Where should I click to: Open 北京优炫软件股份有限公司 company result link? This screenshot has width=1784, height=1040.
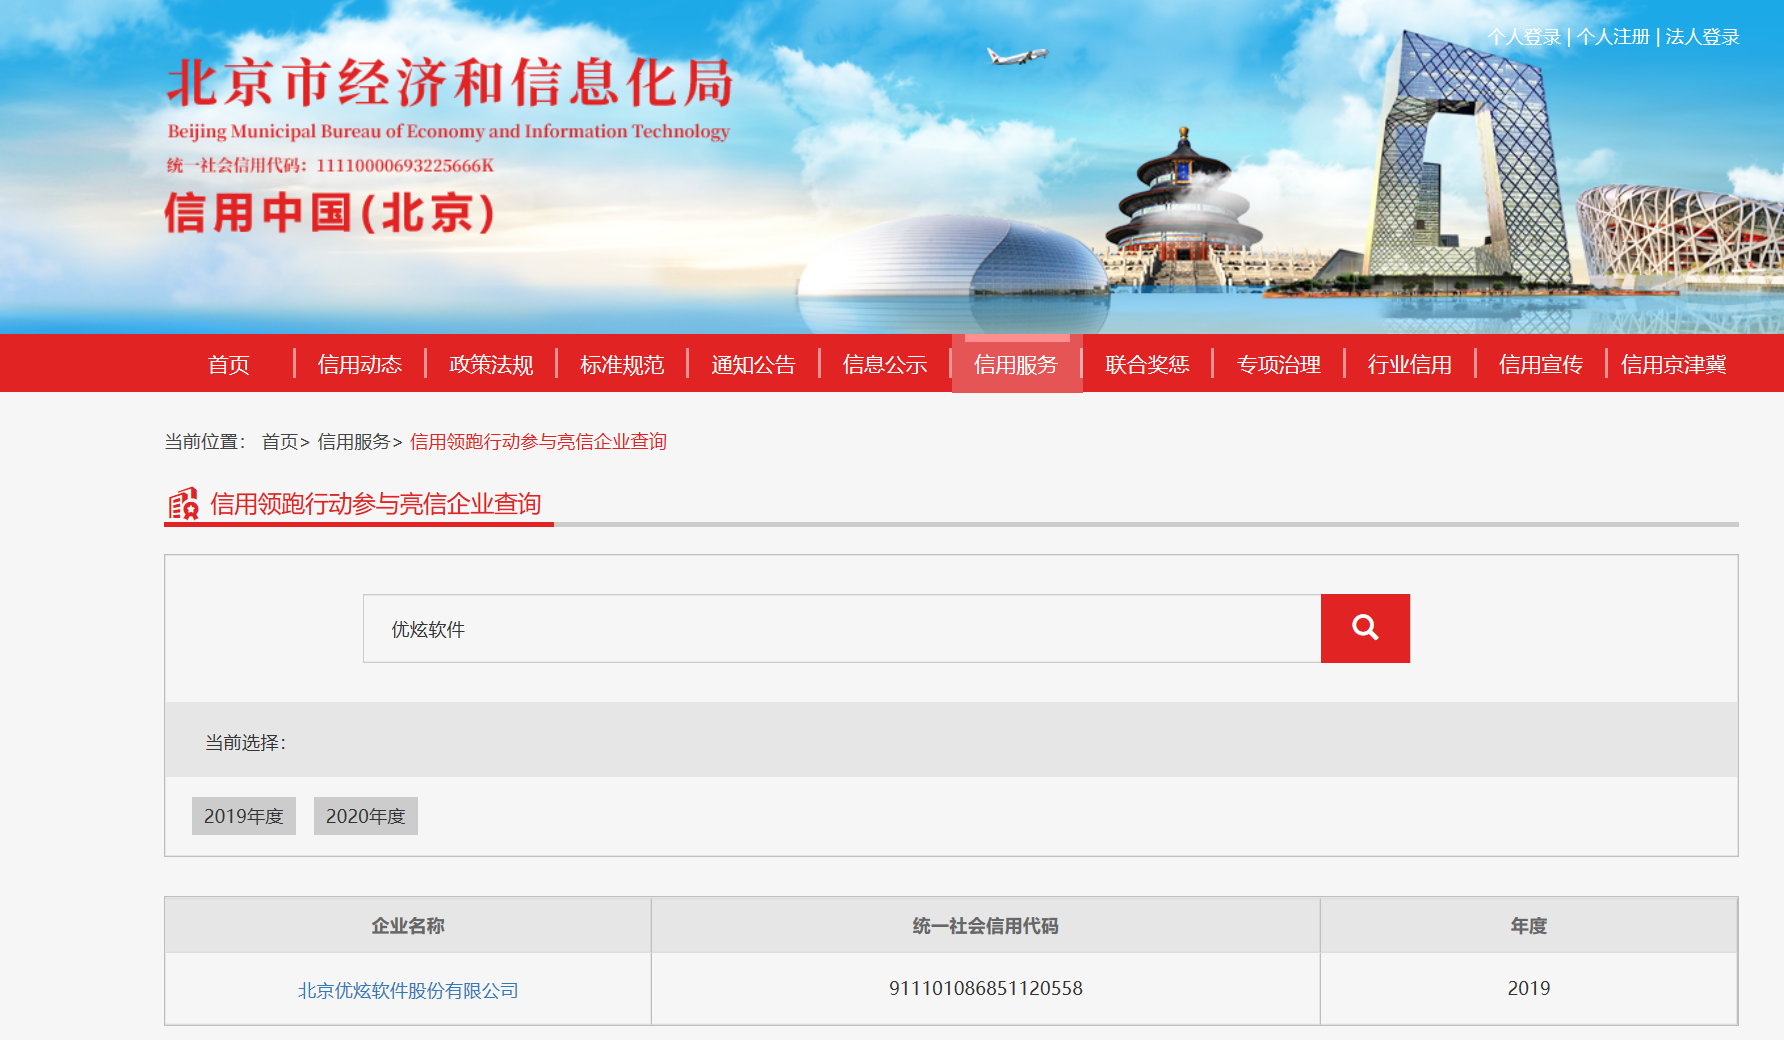coord(408,990)
